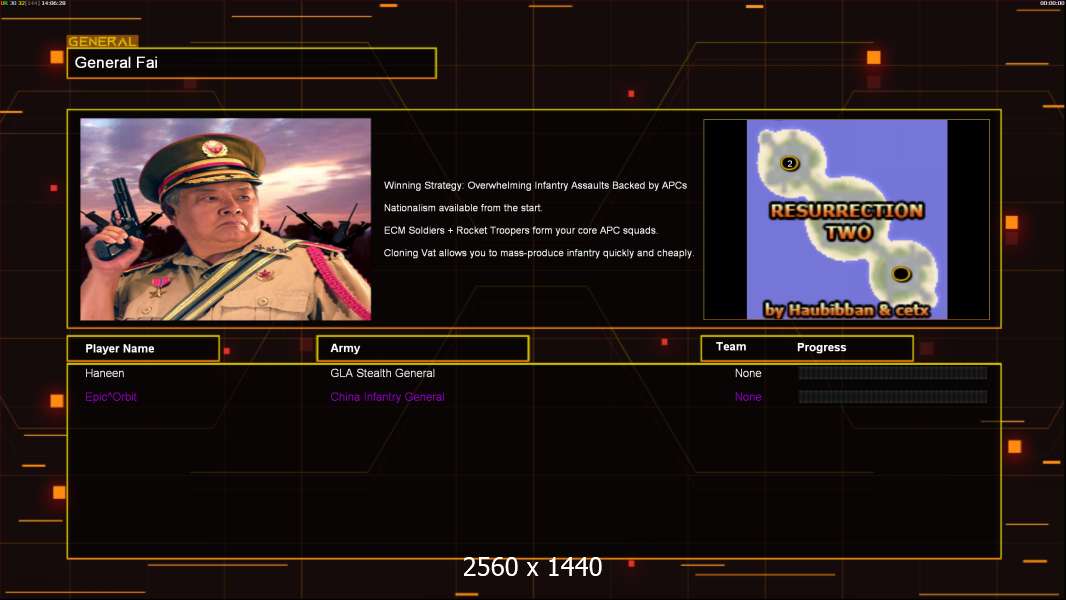Select player Haneen in the list
This screenshot has width=1066, height=600.
[x=105, y=373]
